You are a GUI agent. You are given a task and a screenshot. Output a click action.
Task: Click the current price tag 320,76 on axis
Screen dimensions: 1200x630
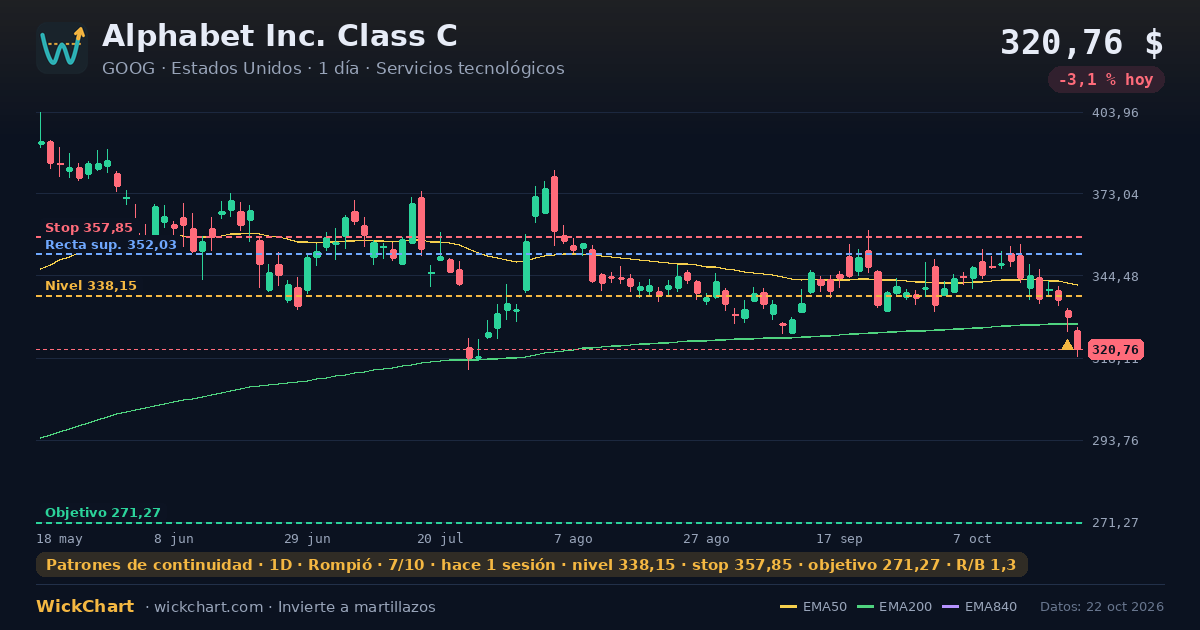click(x=1116, y=350)
